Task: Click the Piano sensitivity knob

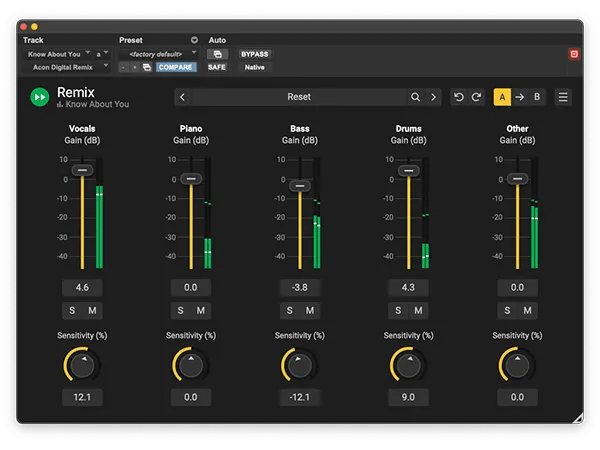Action: coord(191,365)
